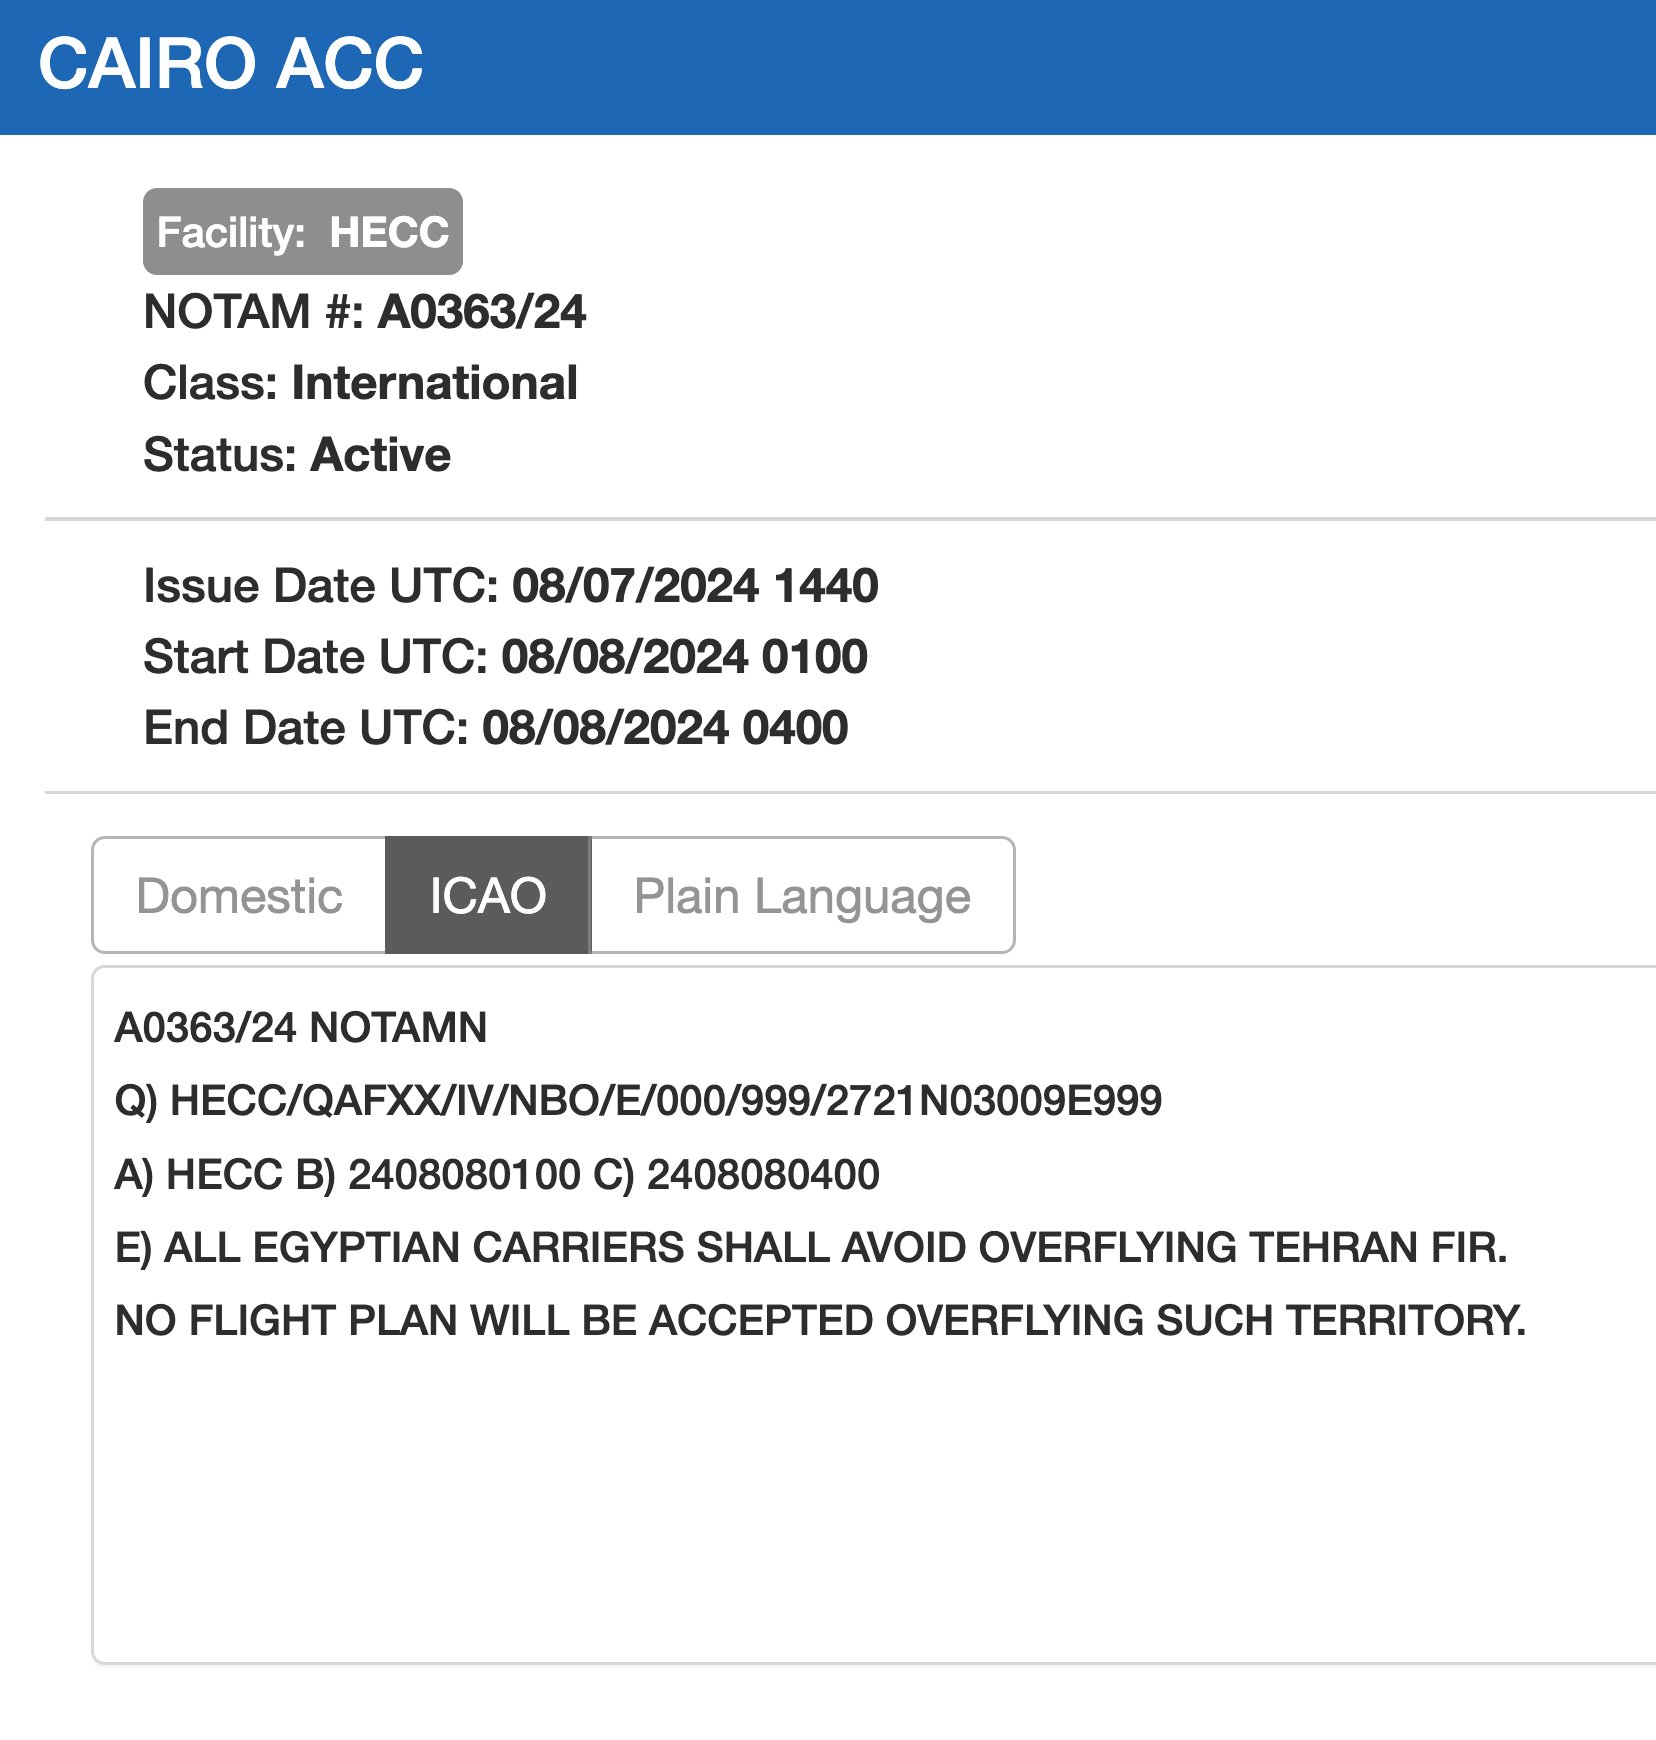
Task: Click the Status: Active text
Action: click(297, 455)
